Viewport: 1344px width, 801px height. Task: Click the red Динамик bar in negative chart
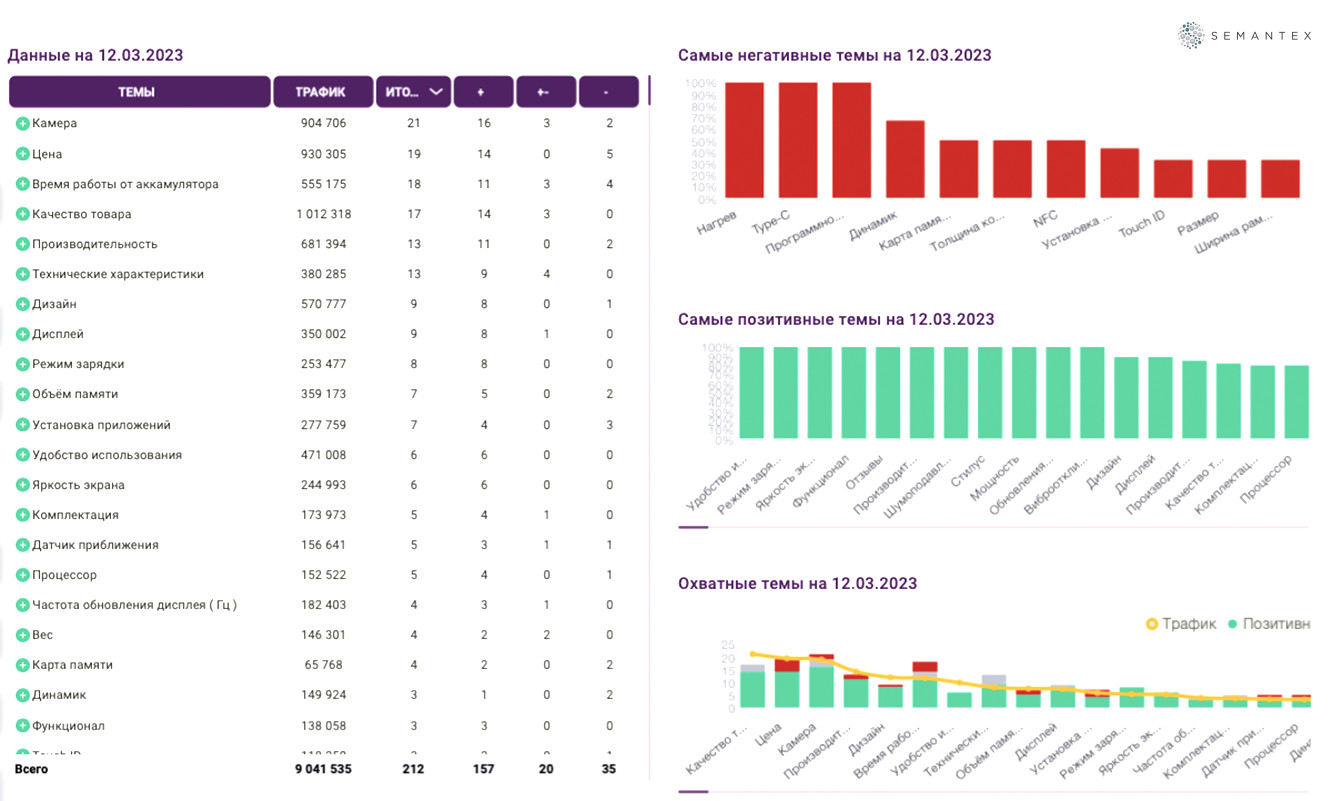click(905, 159)
